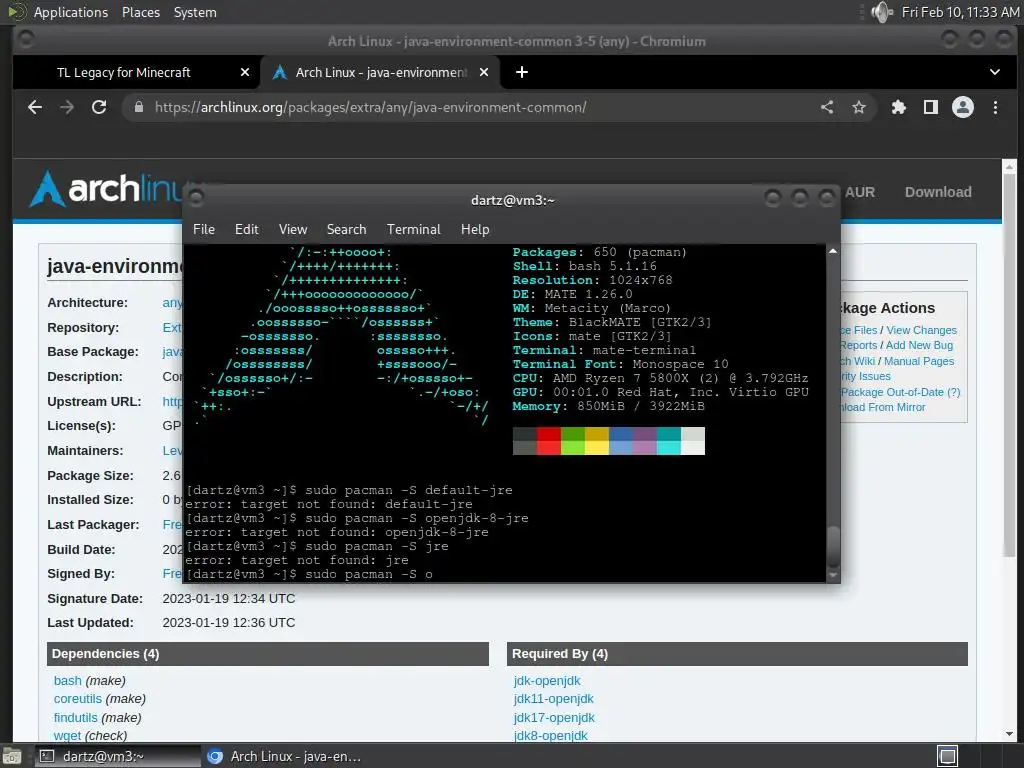The width and height of the screenshot is (1024, 768).
Task: Open AUR link in Arch header
Action: [x=859, y=192]
